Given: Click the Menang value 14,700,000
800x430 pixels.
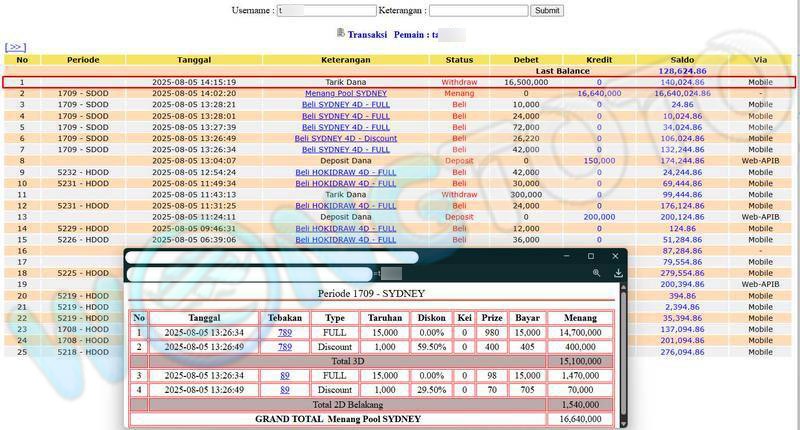Looking at the screenshot, I should point(580,333).
